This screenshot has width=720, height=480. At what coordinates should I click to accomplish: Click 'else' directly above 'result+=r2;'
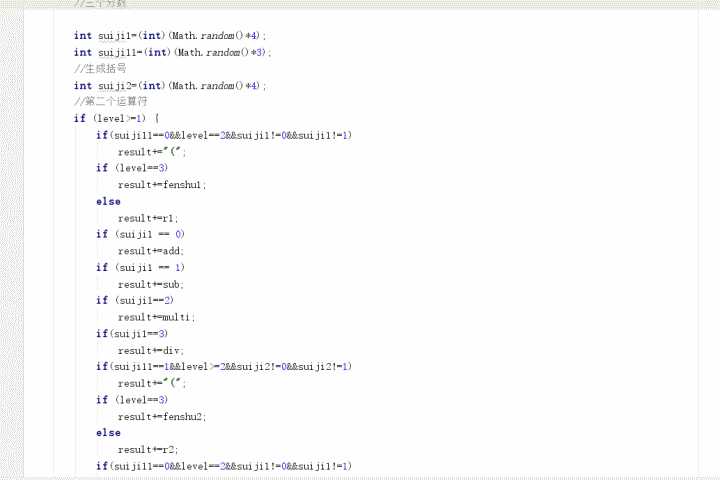click(108, 433)
